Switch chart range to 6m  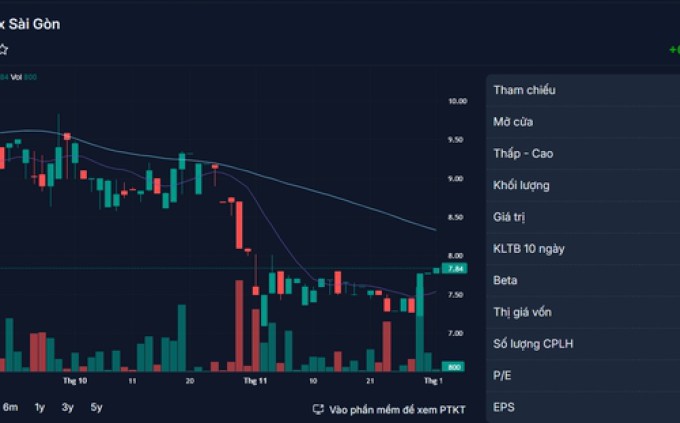[10, 407]
